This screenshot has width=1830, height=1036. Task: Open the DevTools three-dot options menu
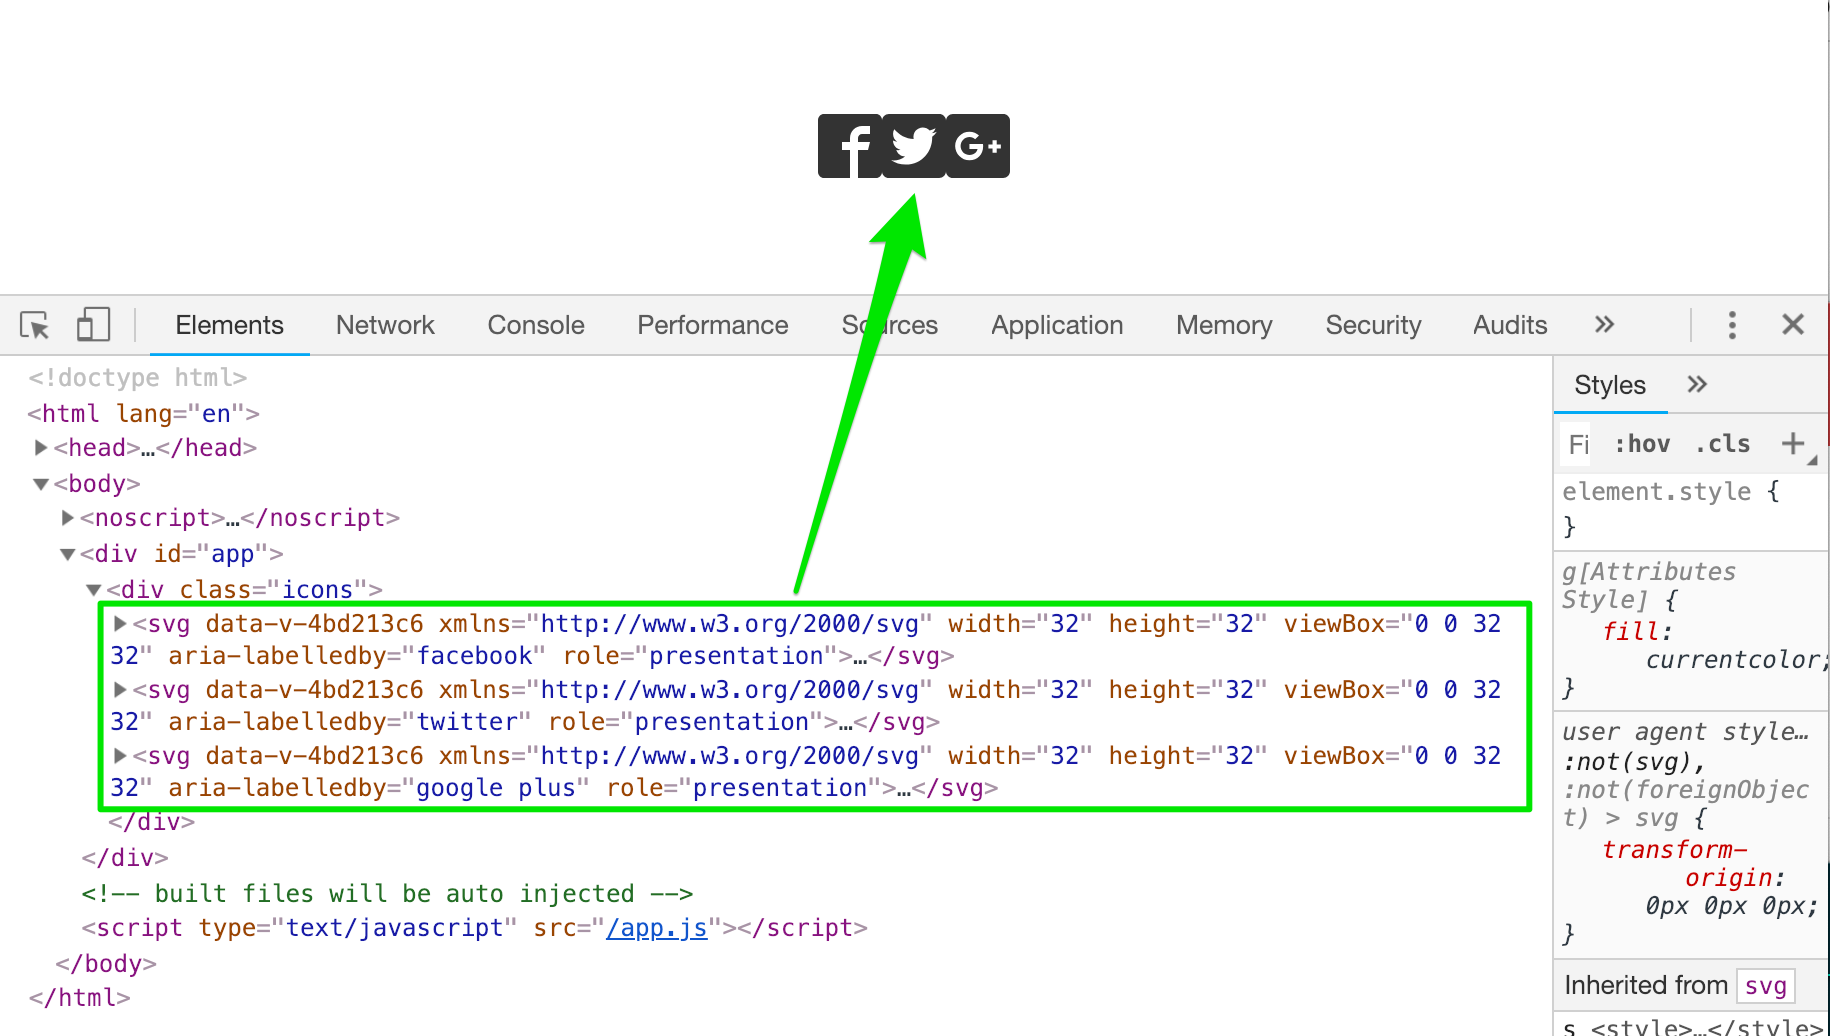point(1732,325)
